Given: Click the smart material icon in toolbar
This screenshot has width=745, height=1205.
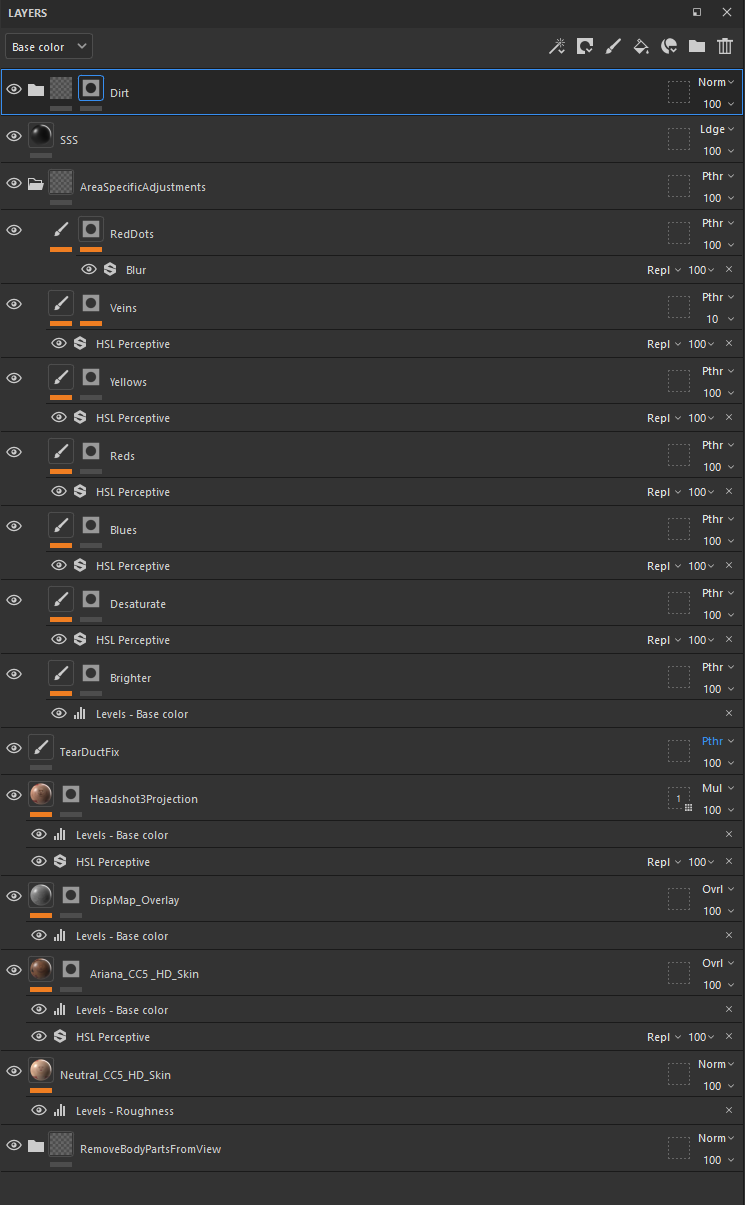Looking at the screenshot, I should tap(670, 46).
